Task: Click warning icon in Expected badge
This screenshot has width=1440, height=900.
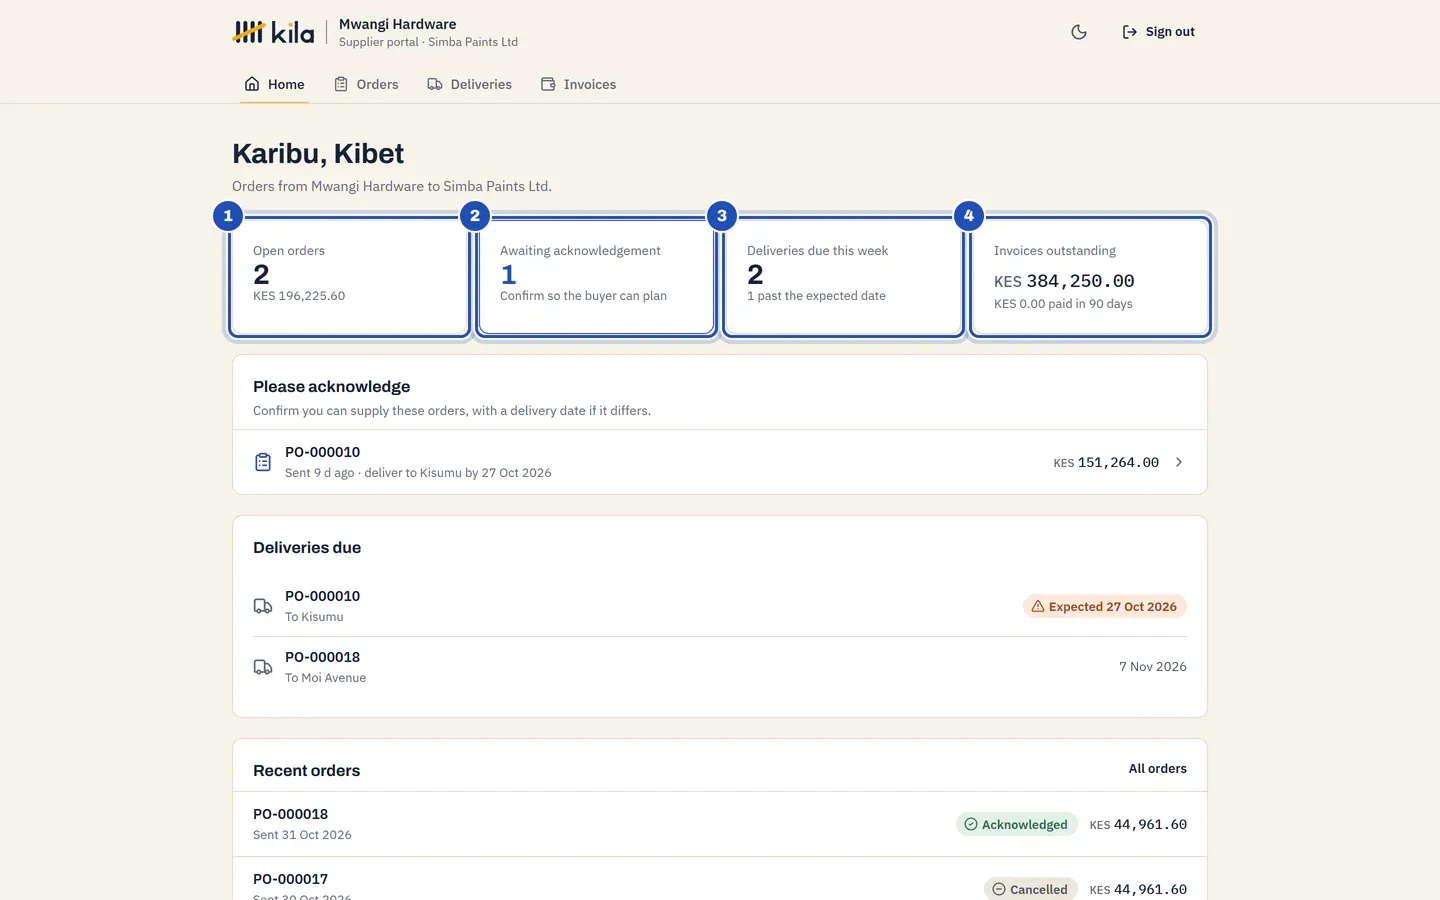Action: click(x=1038, y=606)
